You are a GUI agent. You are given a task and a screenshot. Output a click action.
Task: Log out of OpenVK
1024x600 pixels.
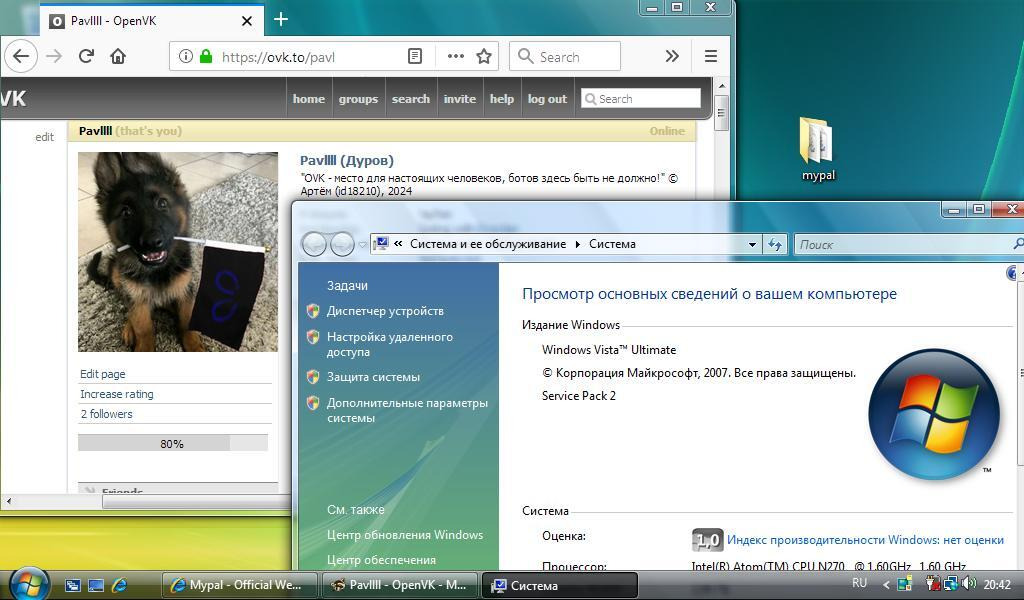coord(547,99)
